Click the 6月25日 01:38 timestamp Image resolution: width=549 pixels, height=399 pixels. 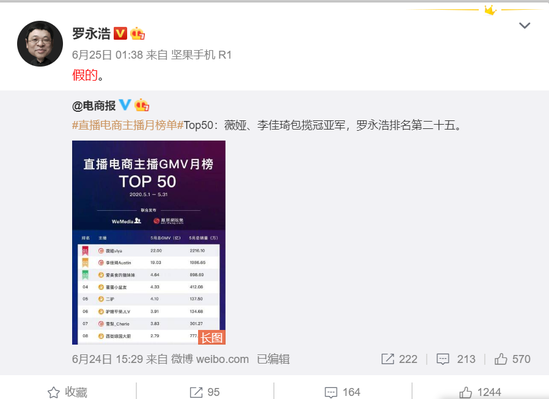point(107,55)
